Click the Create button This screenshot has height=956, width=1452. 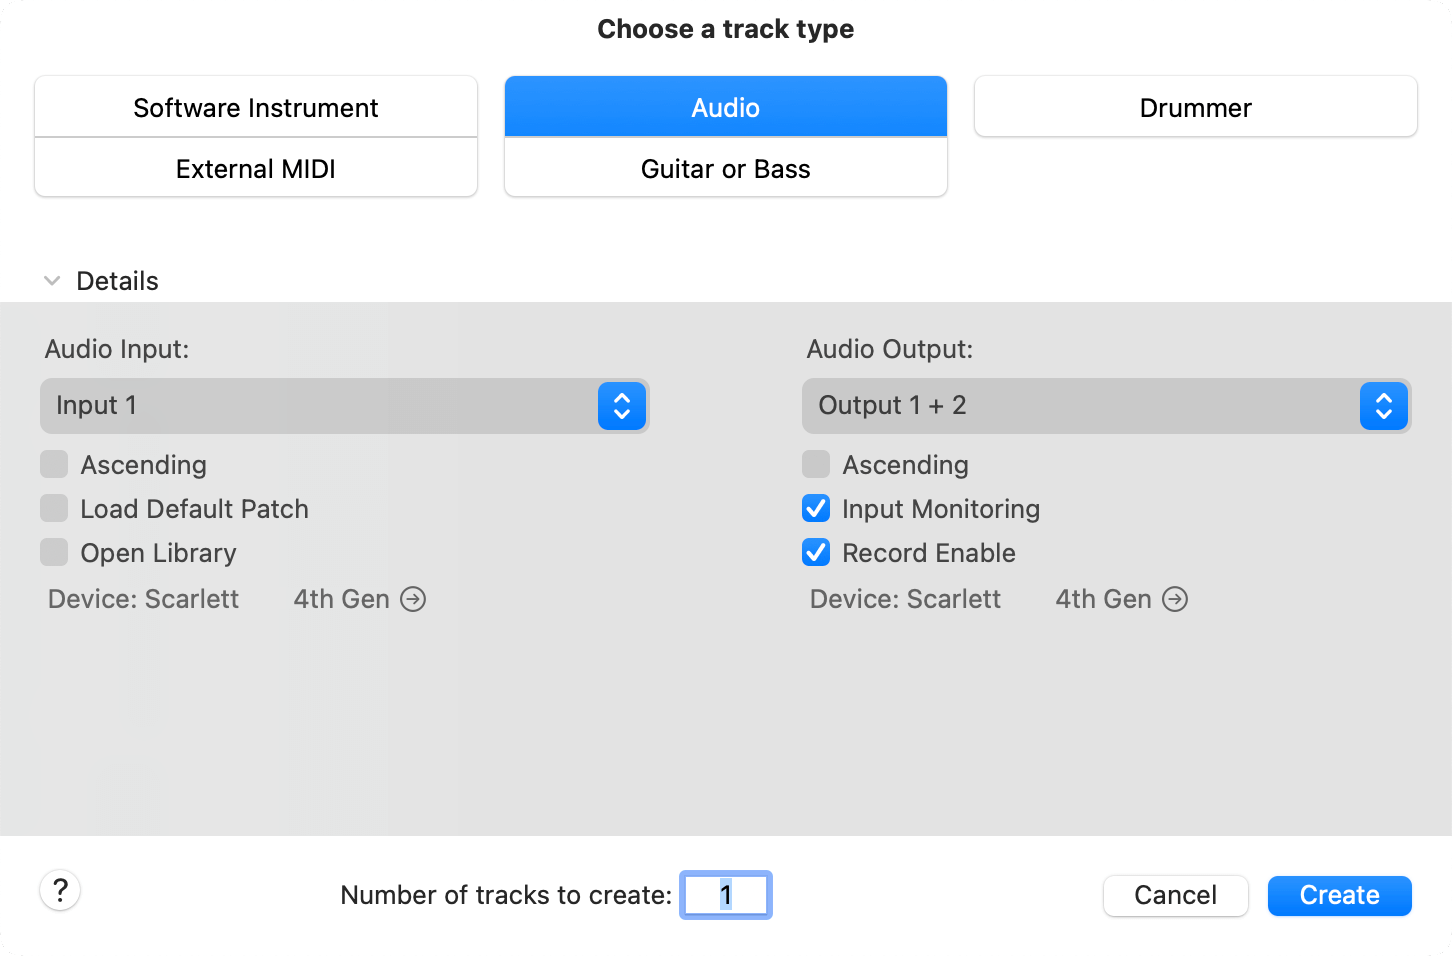1339,895
